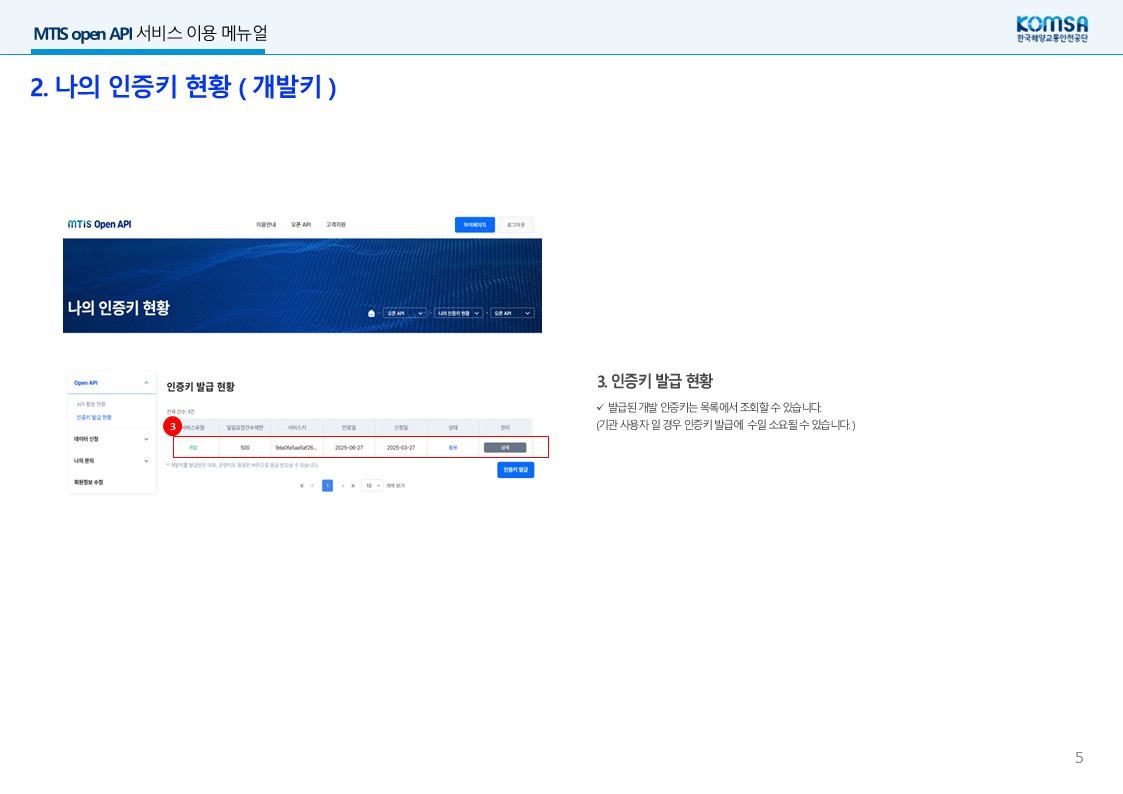Screen dimensions: 1123x794
Task: Select API 활용 현황 in sidebar
Action: click(91, 405)
